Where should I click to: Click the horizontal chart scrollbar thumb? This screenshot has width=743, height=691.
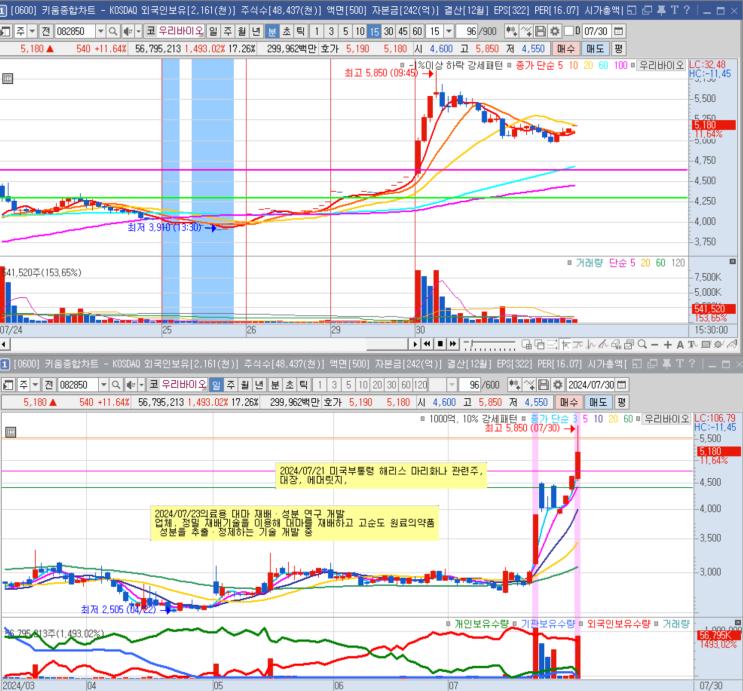387,344
